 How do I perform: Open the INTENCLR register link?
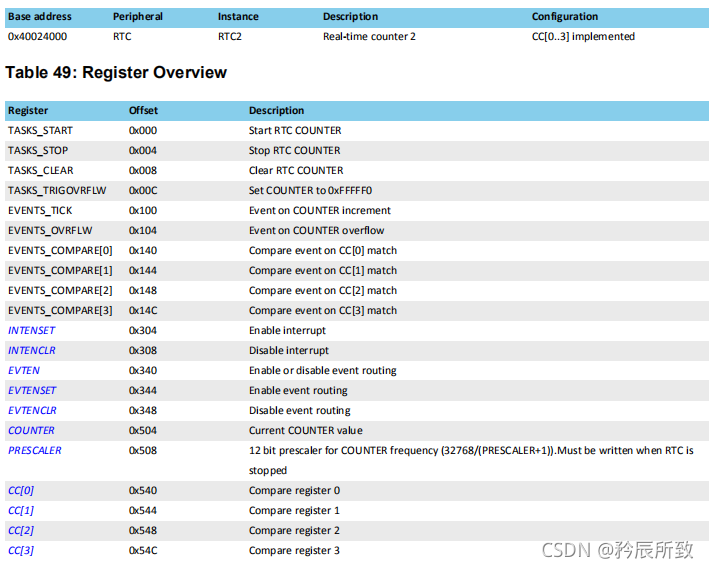coord(32,350)
